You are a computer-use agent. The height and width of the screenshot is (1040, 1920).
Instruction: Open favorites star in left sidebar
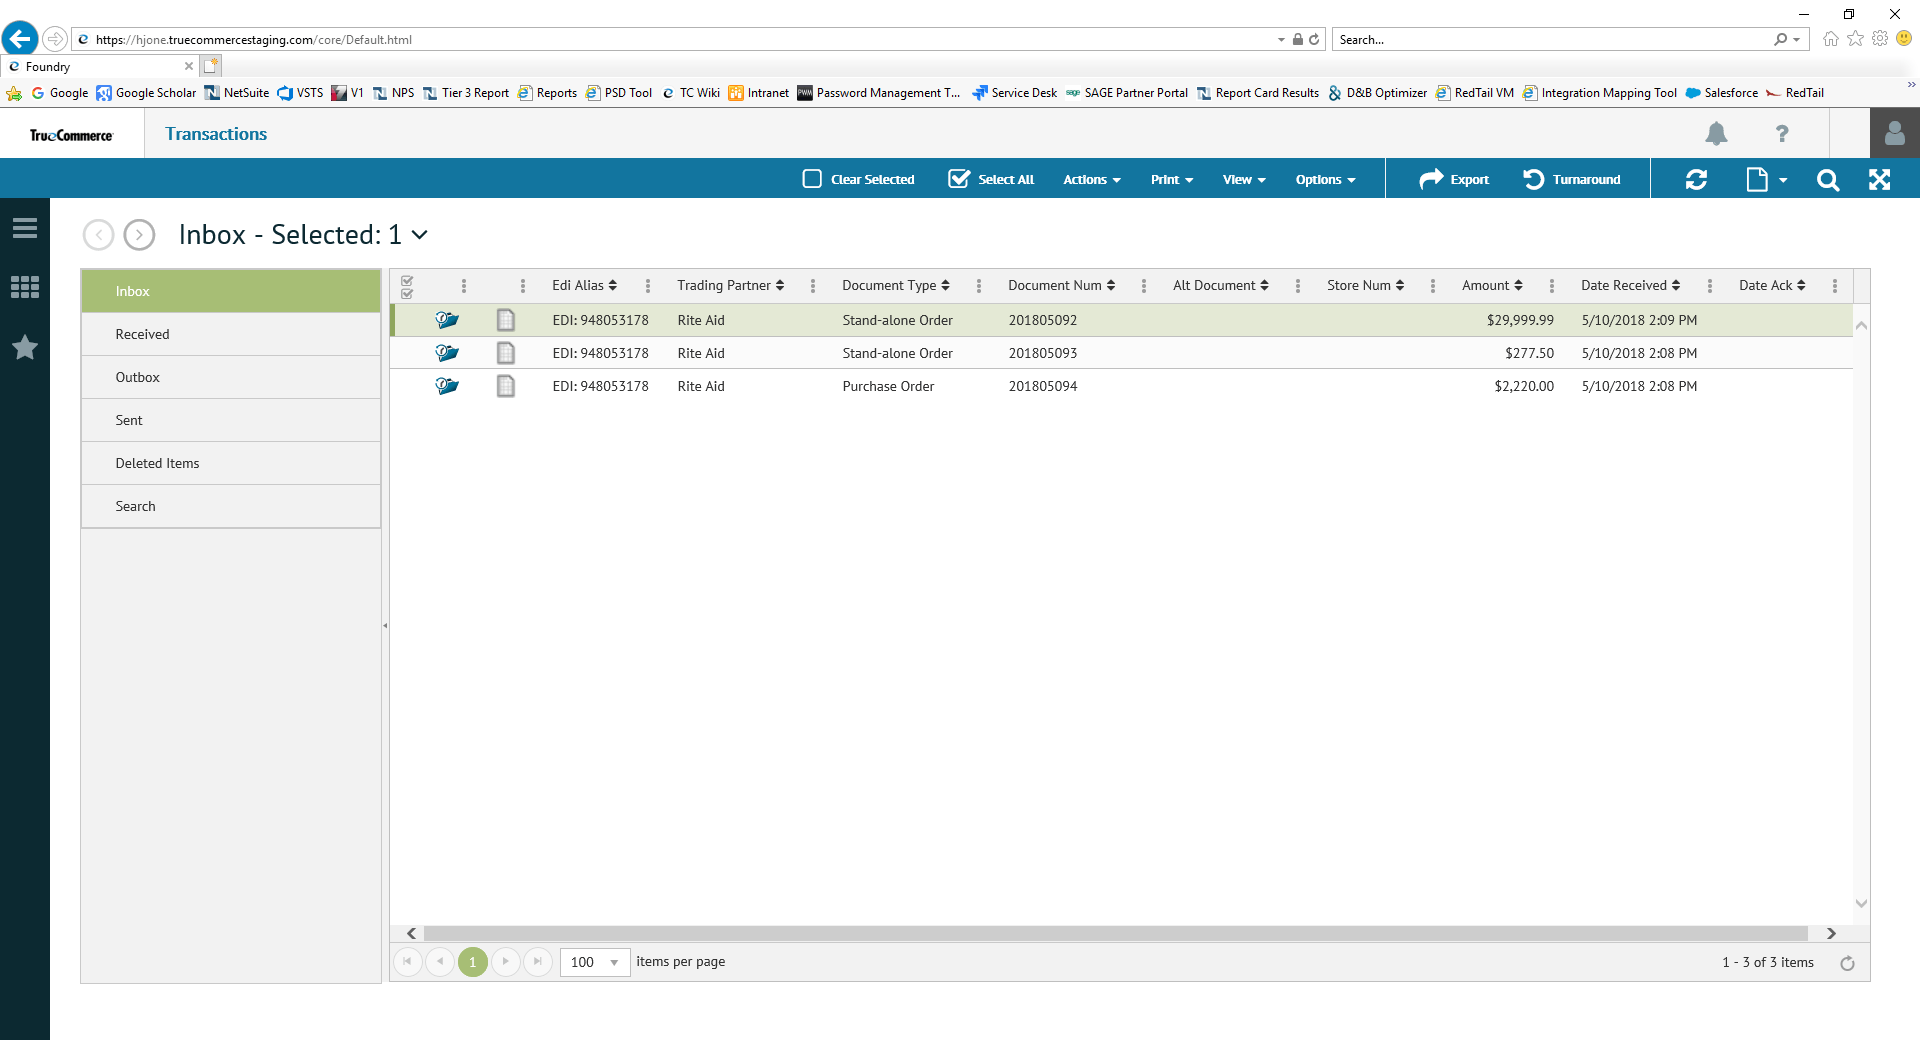pos(25,348)
